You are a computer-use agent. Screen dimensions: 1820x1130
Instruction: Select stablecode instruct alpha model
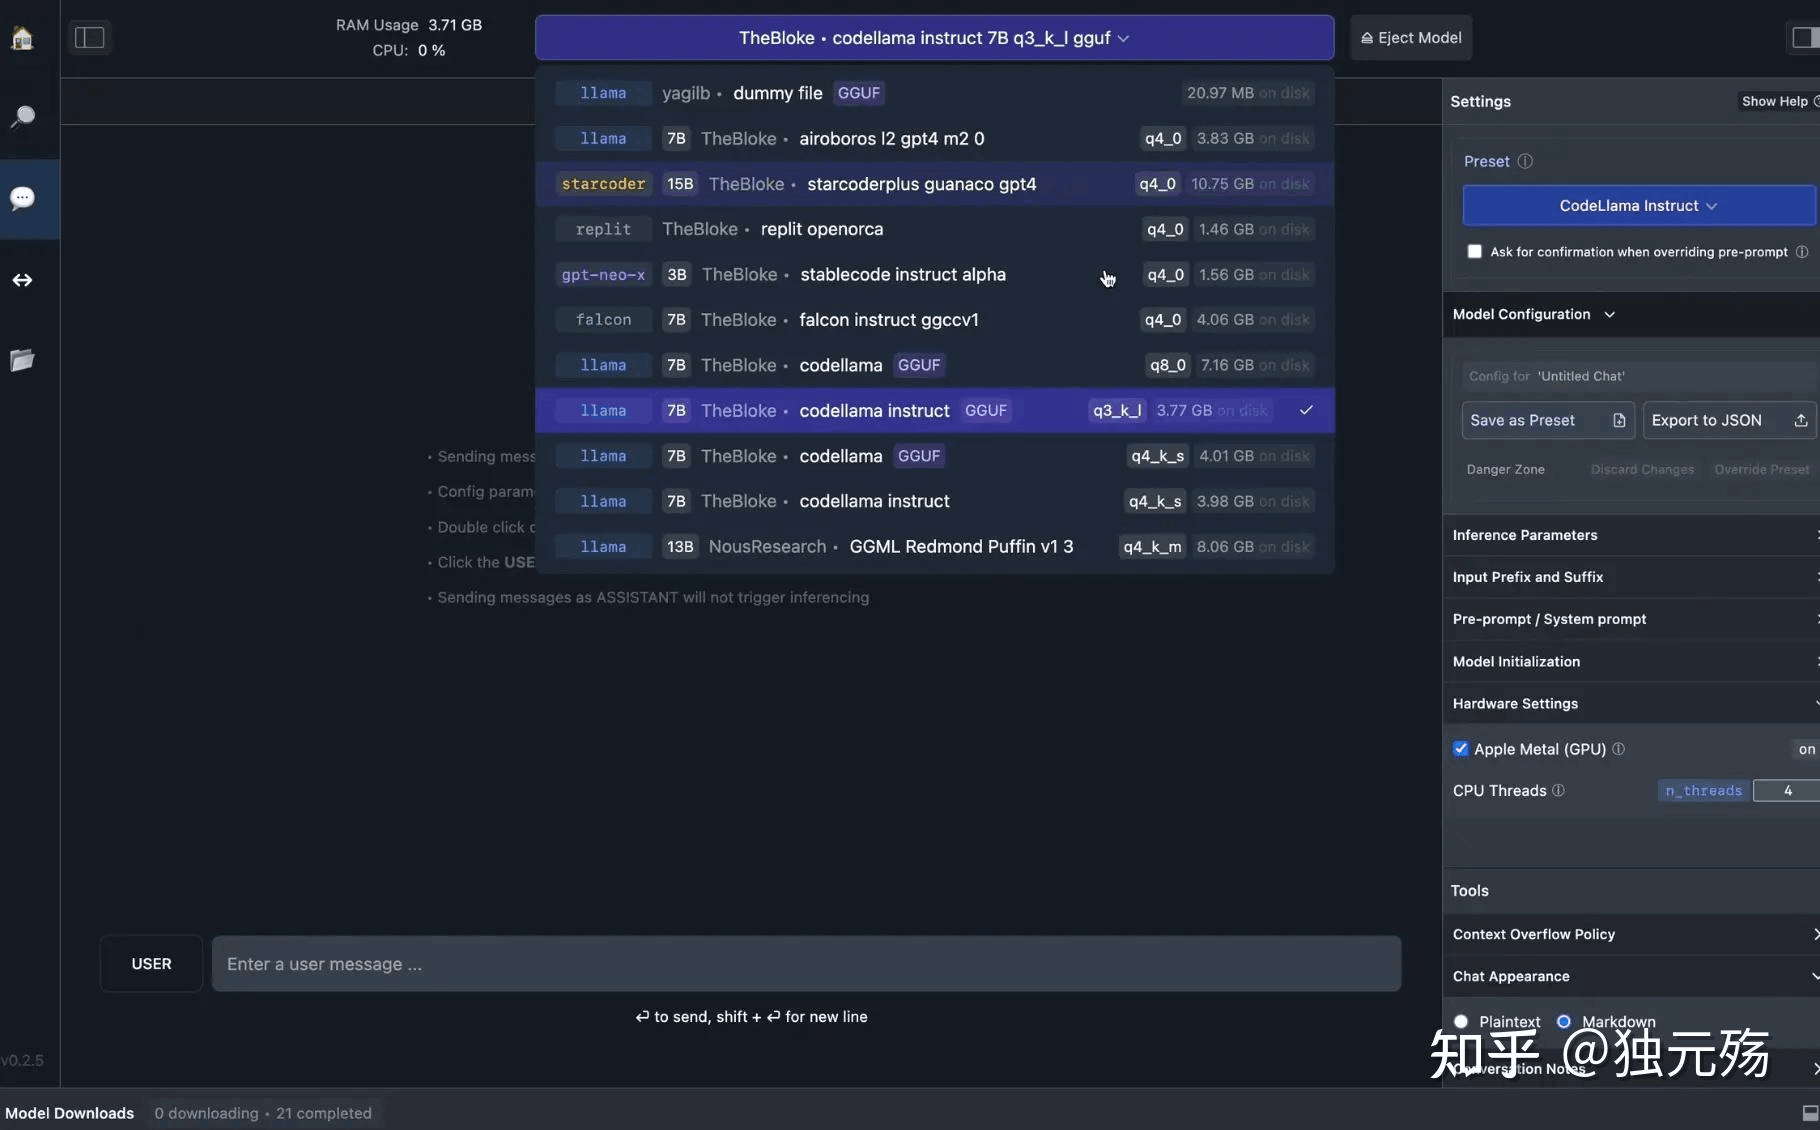click(934, 274)
